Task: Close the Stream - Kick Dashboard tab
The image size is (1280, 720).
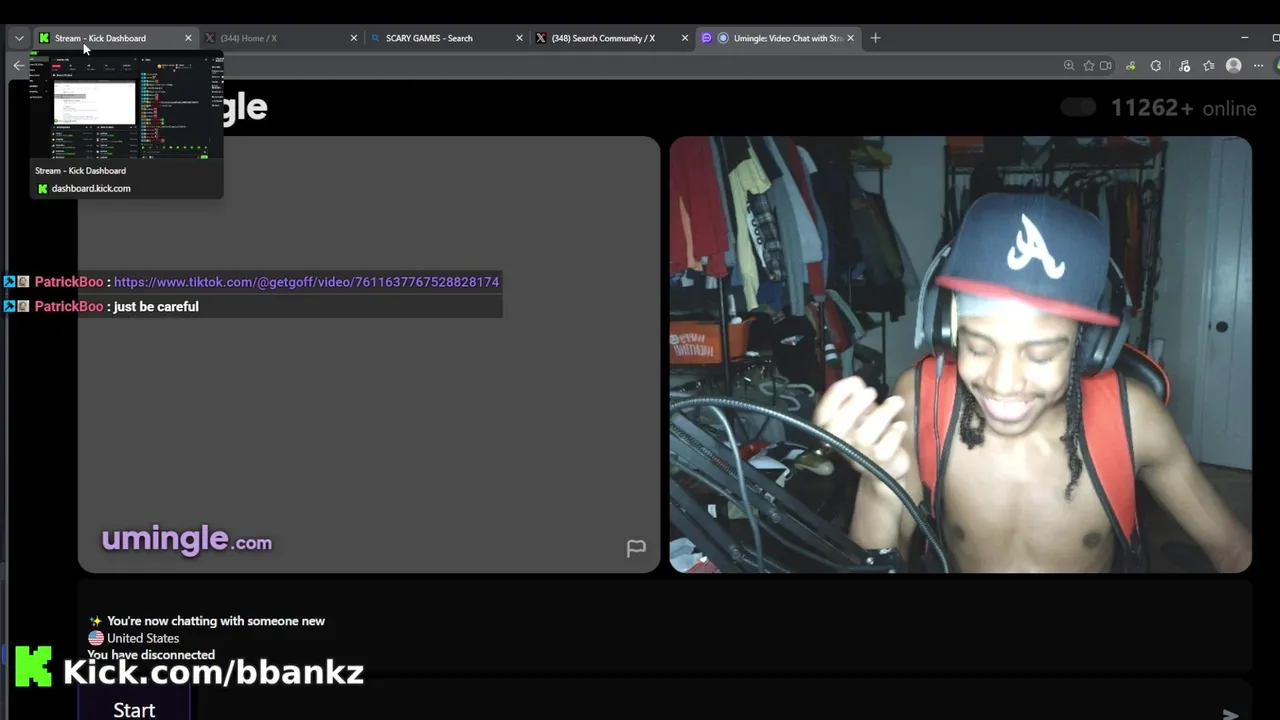Action: [188, 38]
